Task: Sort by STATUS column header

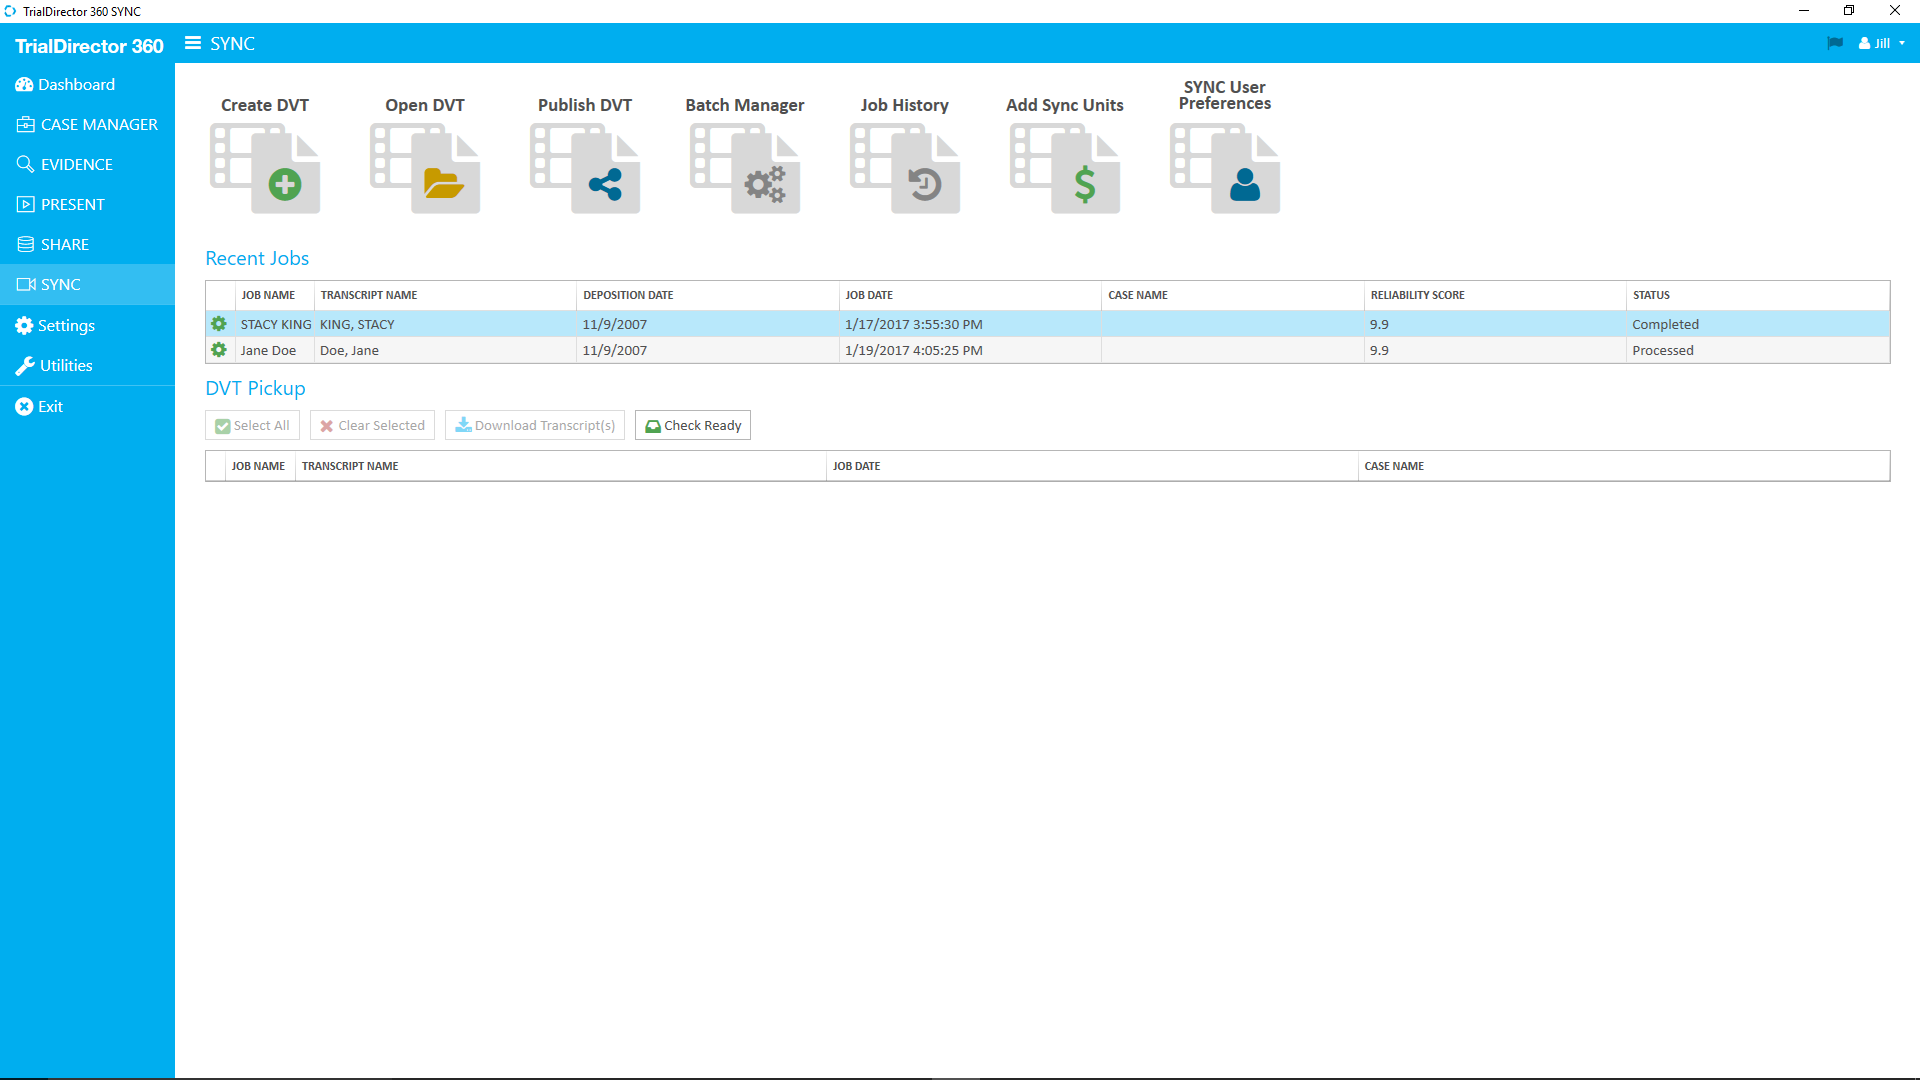Action: coord(1758,295)
